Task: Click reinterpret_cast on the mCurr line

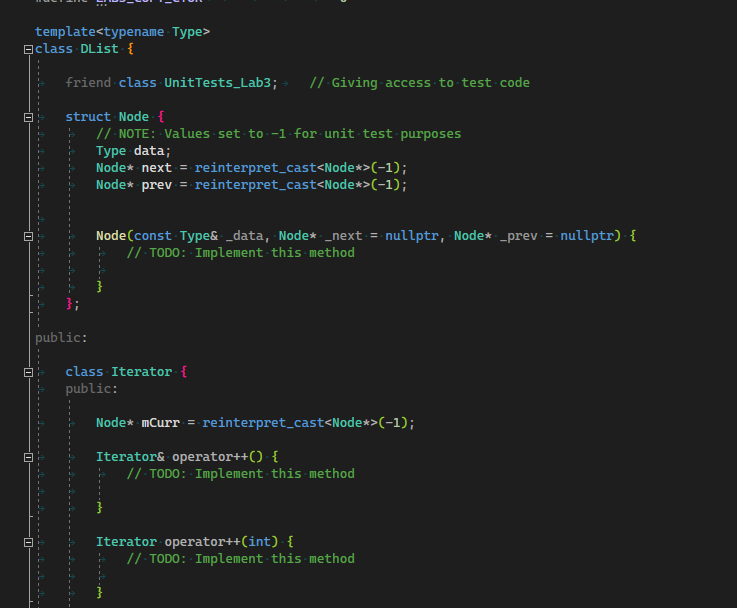Action: click(263, 423)
